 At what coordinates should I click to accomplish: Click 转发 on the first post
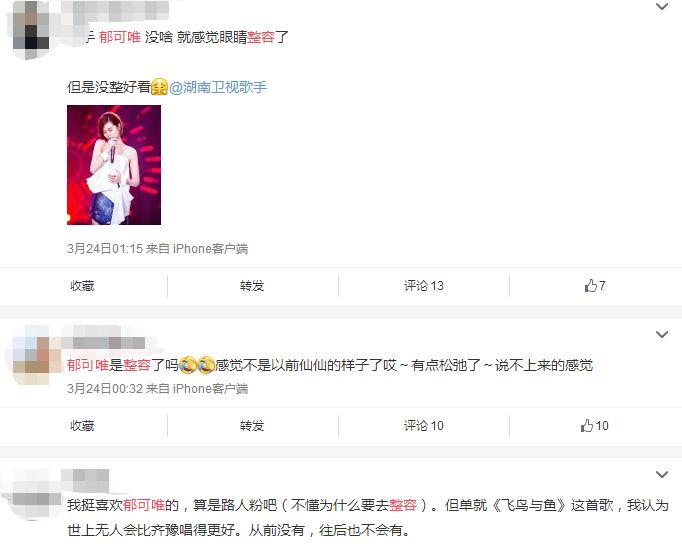pos(252,286)
